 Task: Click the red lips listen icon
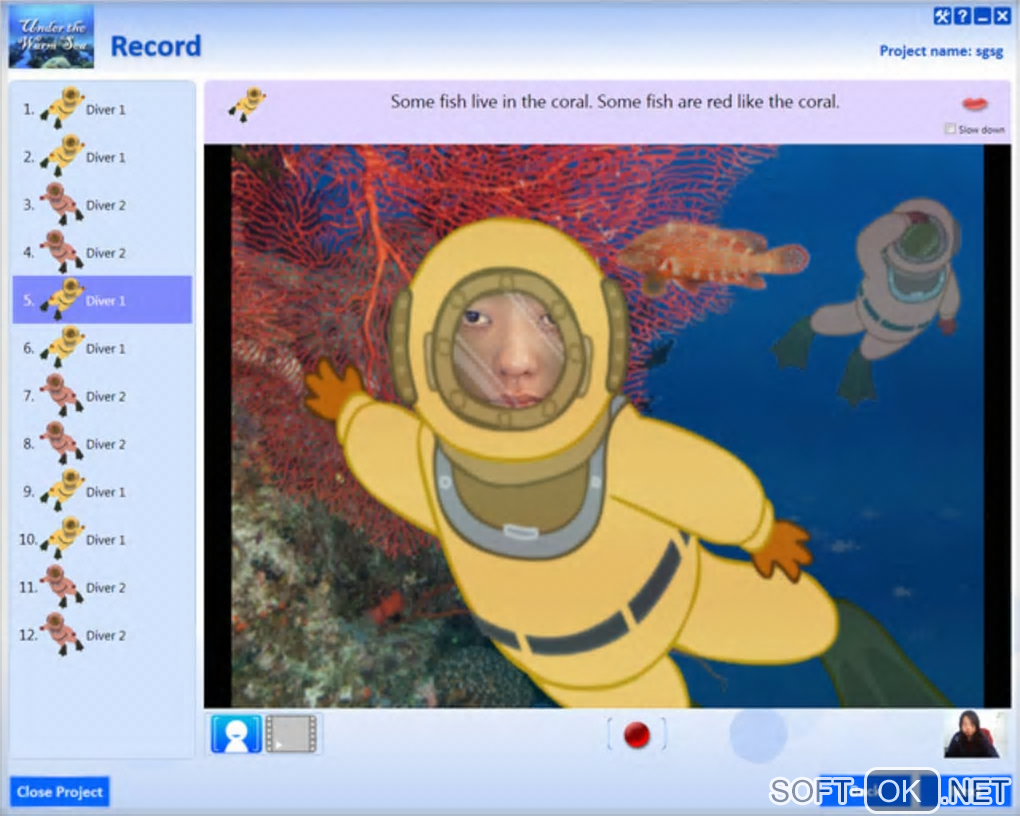975,103
